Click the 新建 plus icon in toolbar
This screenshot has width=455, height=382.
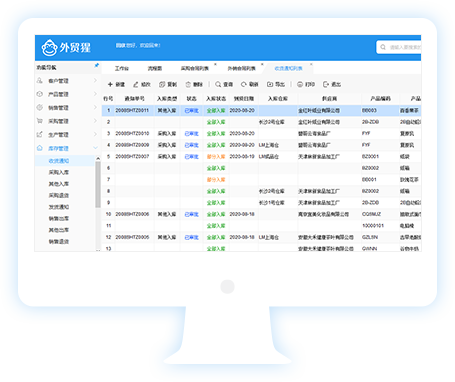pyautogui.click(x=110, y=84)
